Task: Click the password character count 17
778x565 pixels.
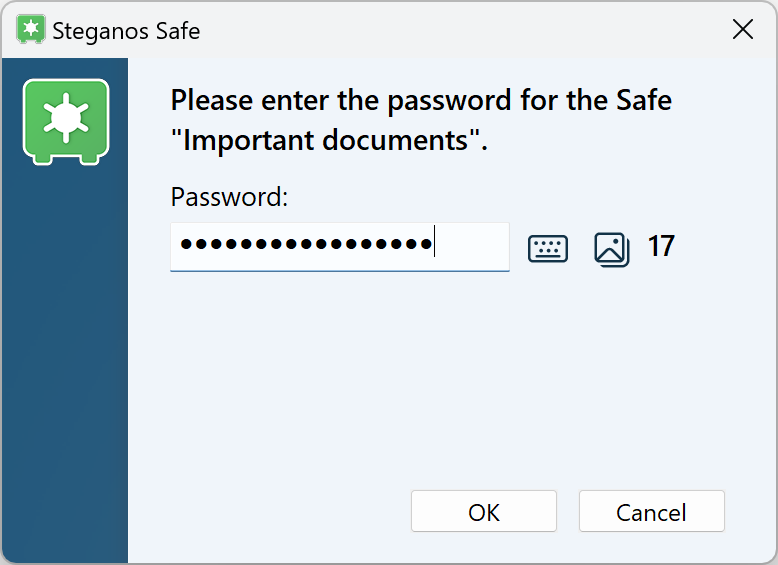Action: pos(661,246)
